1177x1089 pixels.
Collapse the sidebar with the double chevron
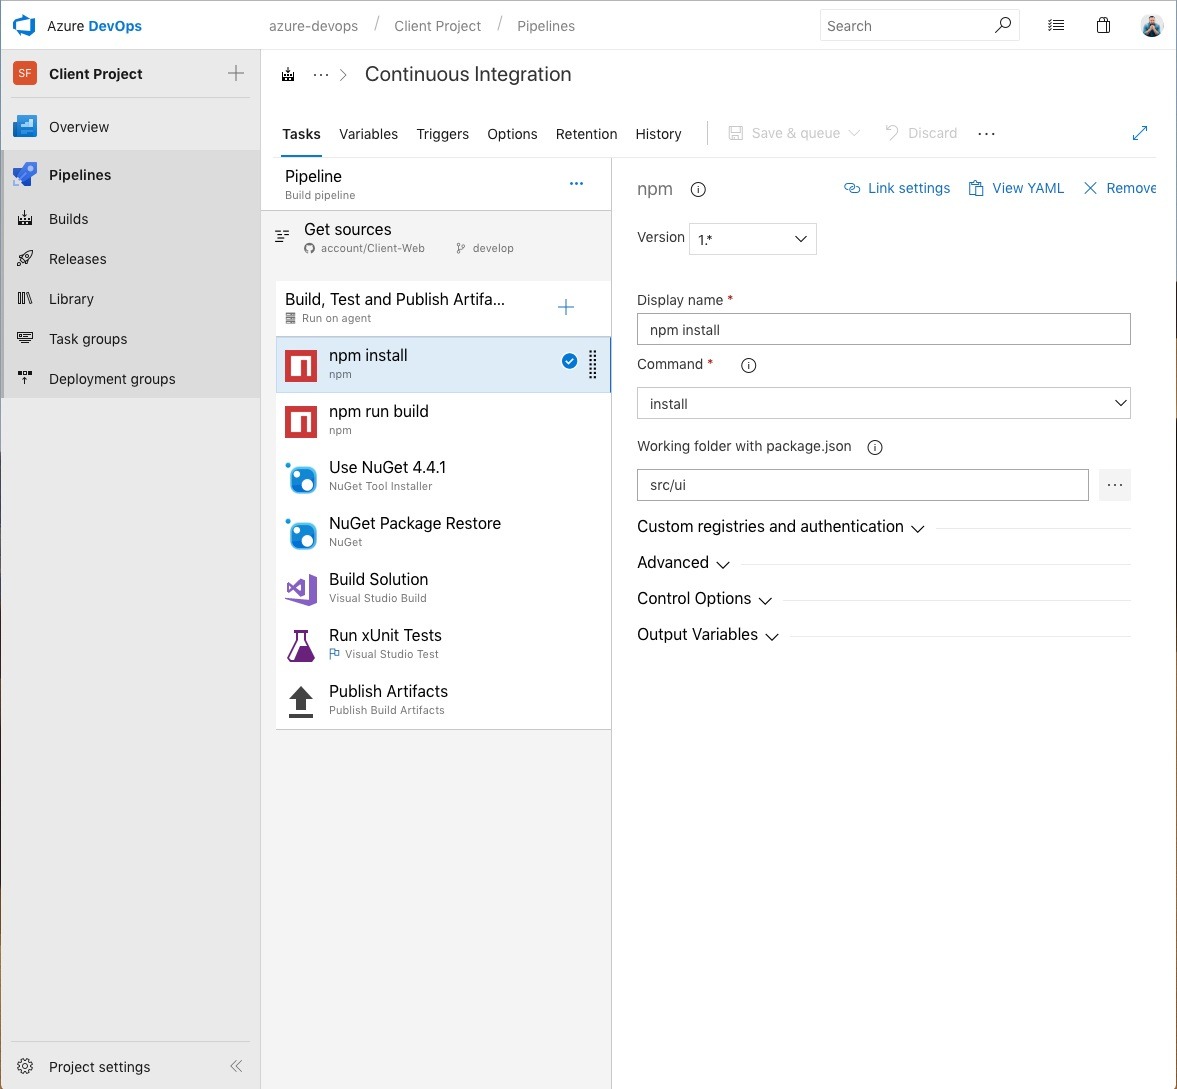point(236,1066)
